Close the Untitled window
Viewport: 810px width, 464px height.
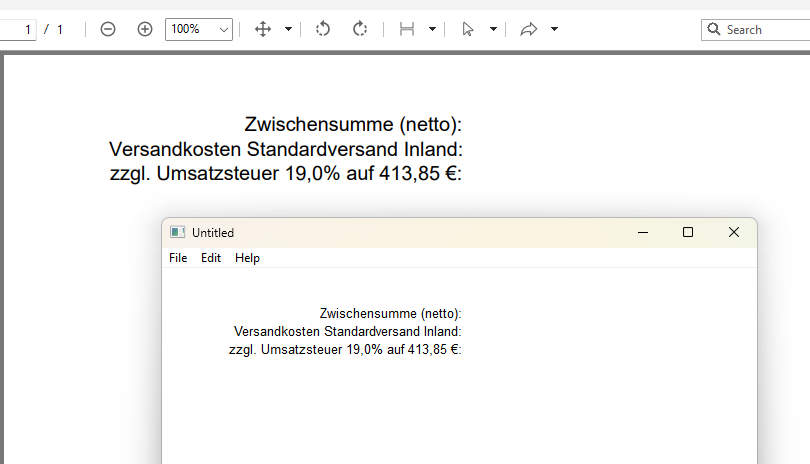pyautogui.click(x=734, y=233)
